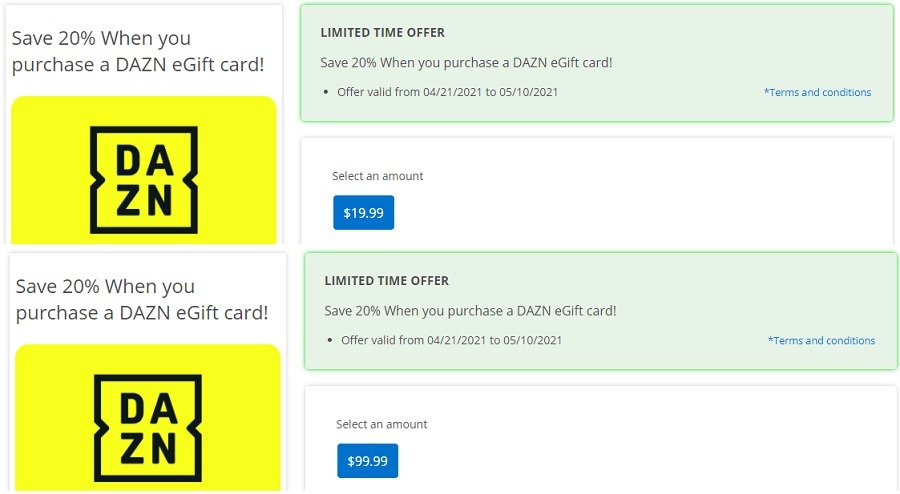
Task: Click the black DAZN logo in lower card
Action: (148, 428)
